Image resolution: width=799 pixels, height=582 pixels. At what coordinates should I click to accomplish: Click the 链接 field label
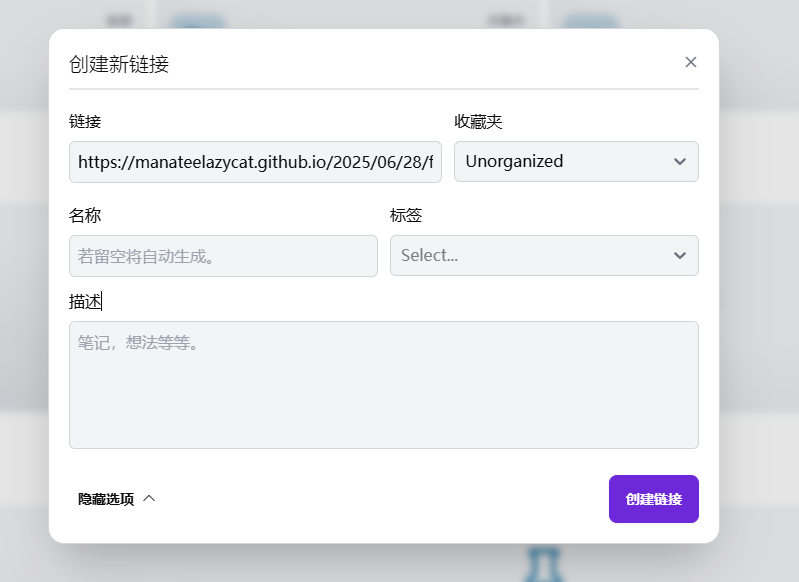pyautogui.click(x=85, y=121)
